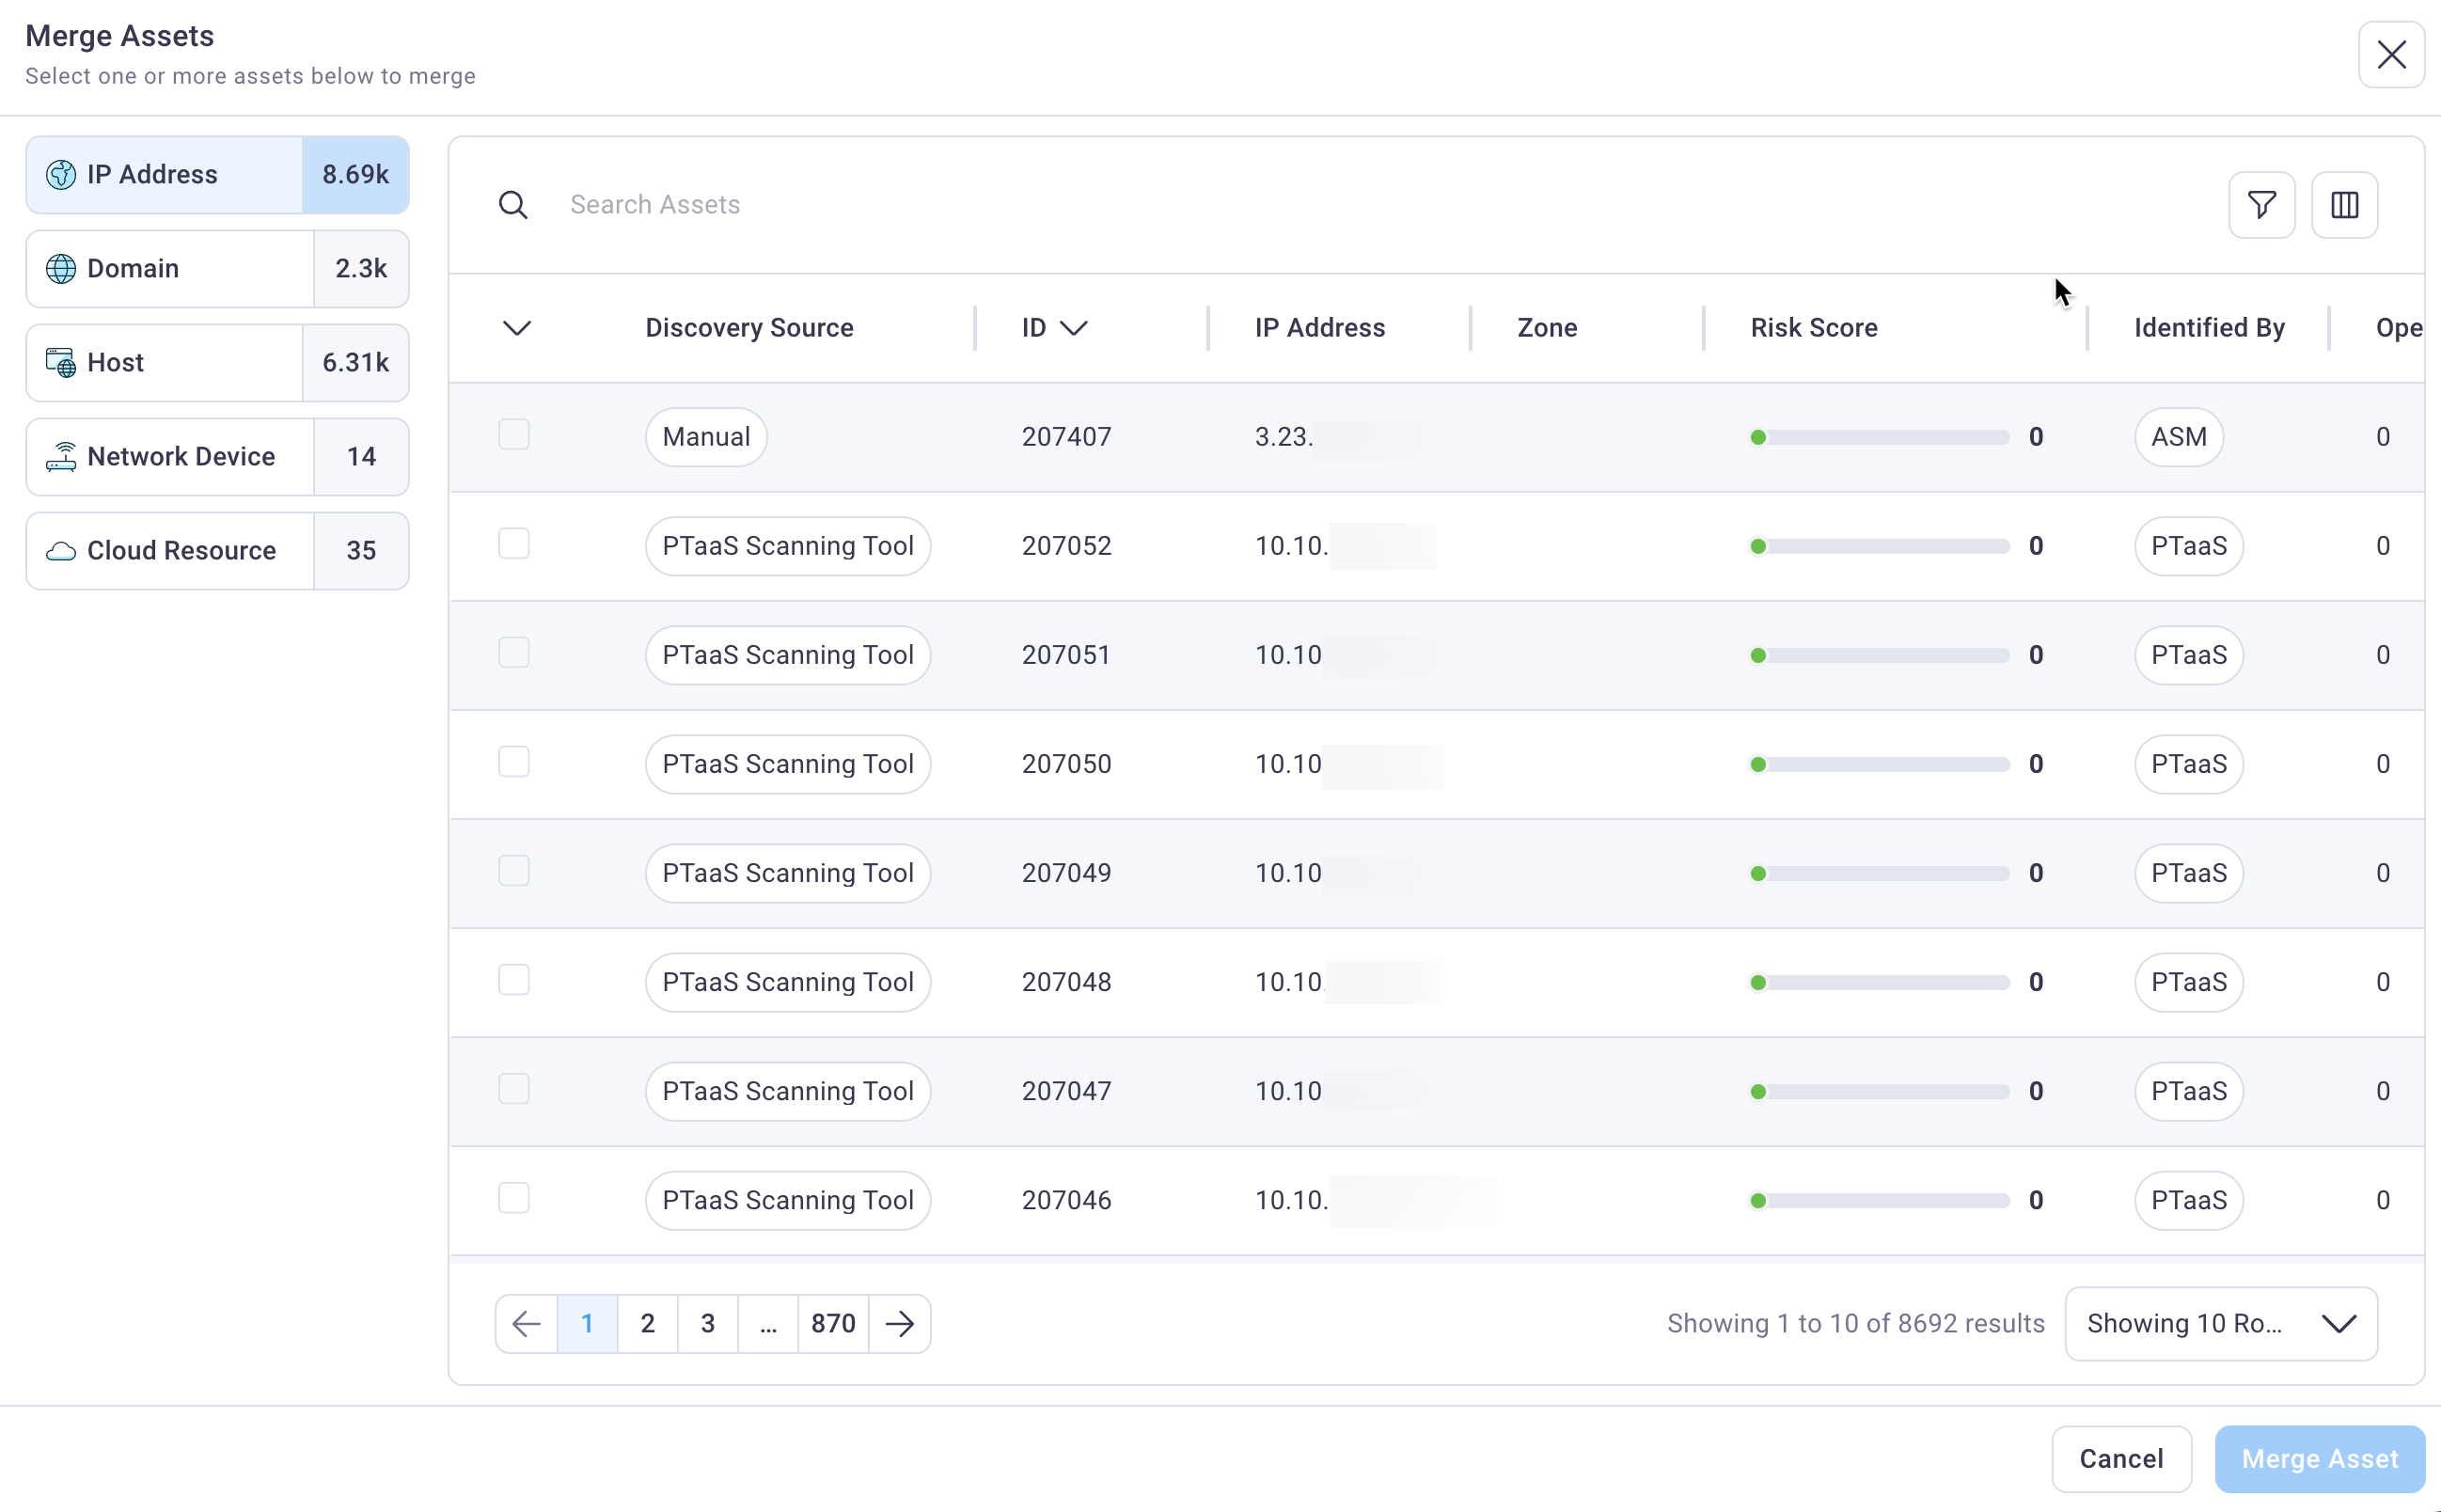Select the Host asset type
This screenshot has width=2441, height=1512.
[x=217, y=362]
